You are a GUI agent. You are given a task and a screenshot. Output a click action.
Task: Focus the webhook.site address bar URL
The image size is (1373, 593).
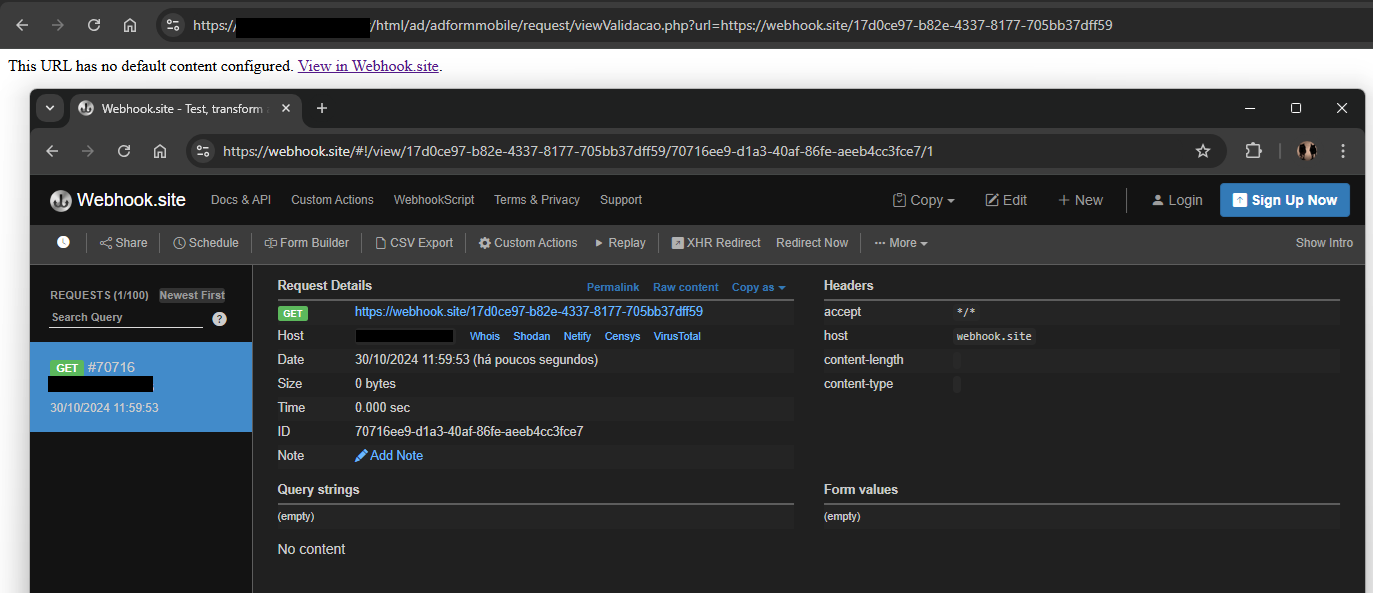578,151
